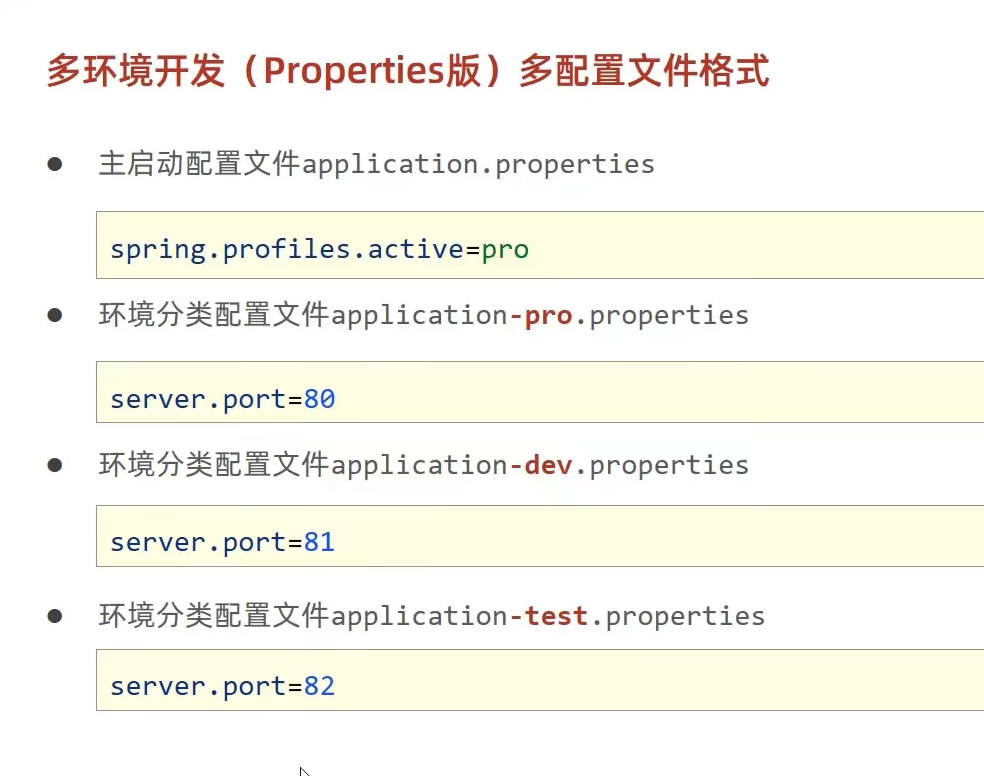Click the spring.profiles.active code text

(287, 249)
